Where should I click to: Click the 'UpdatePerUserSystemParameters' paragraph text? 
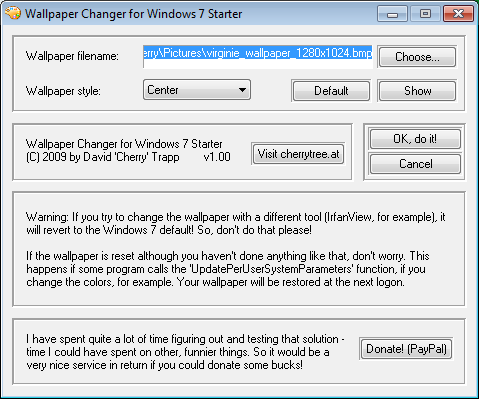pos(227,269)
